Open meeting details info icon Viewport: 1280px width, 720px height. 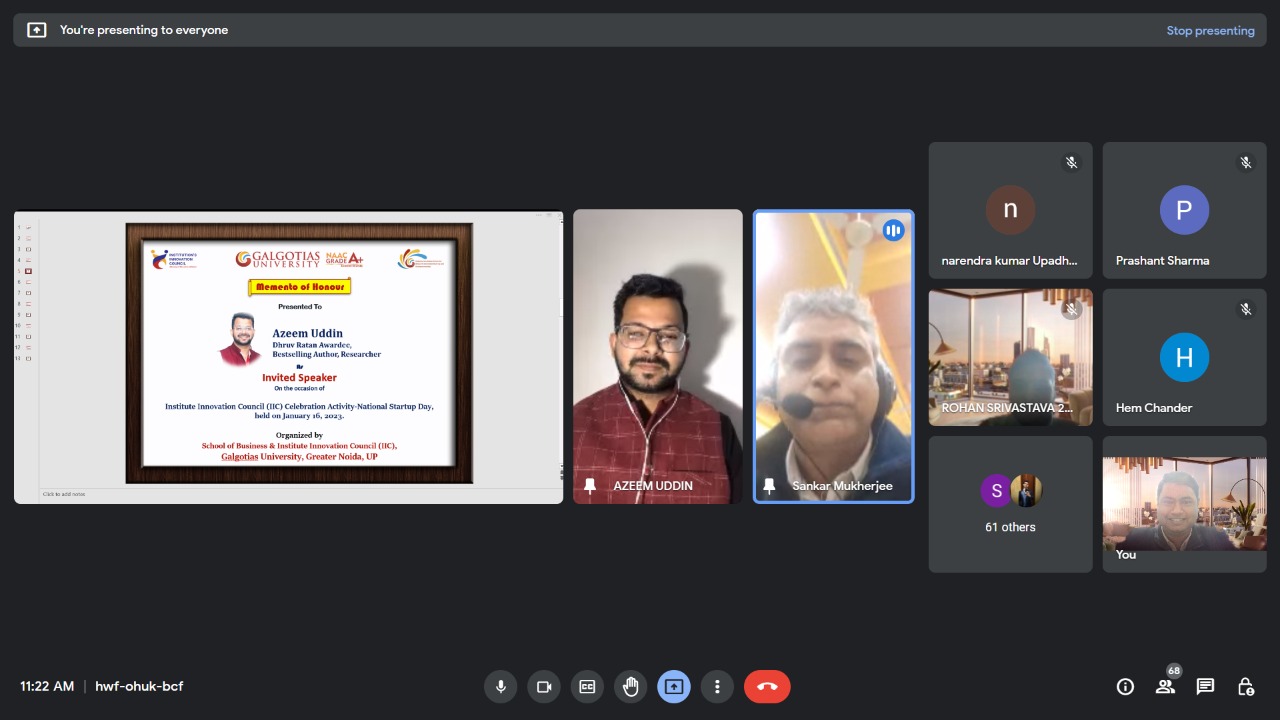pyautogui.click(x=1125, y=687)
